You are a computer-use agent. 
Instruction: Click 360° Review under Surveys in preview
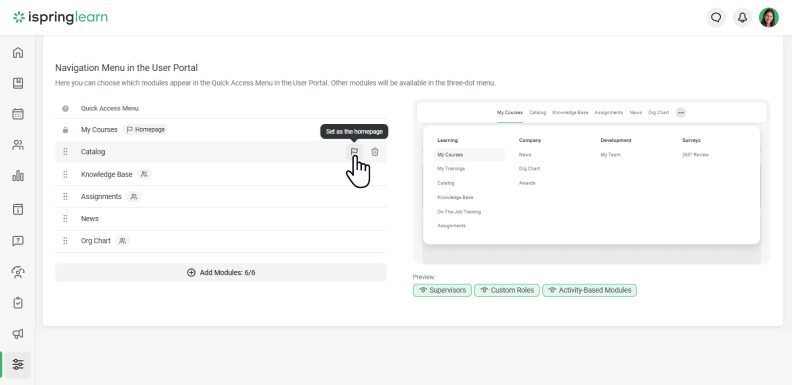point(696,155)
